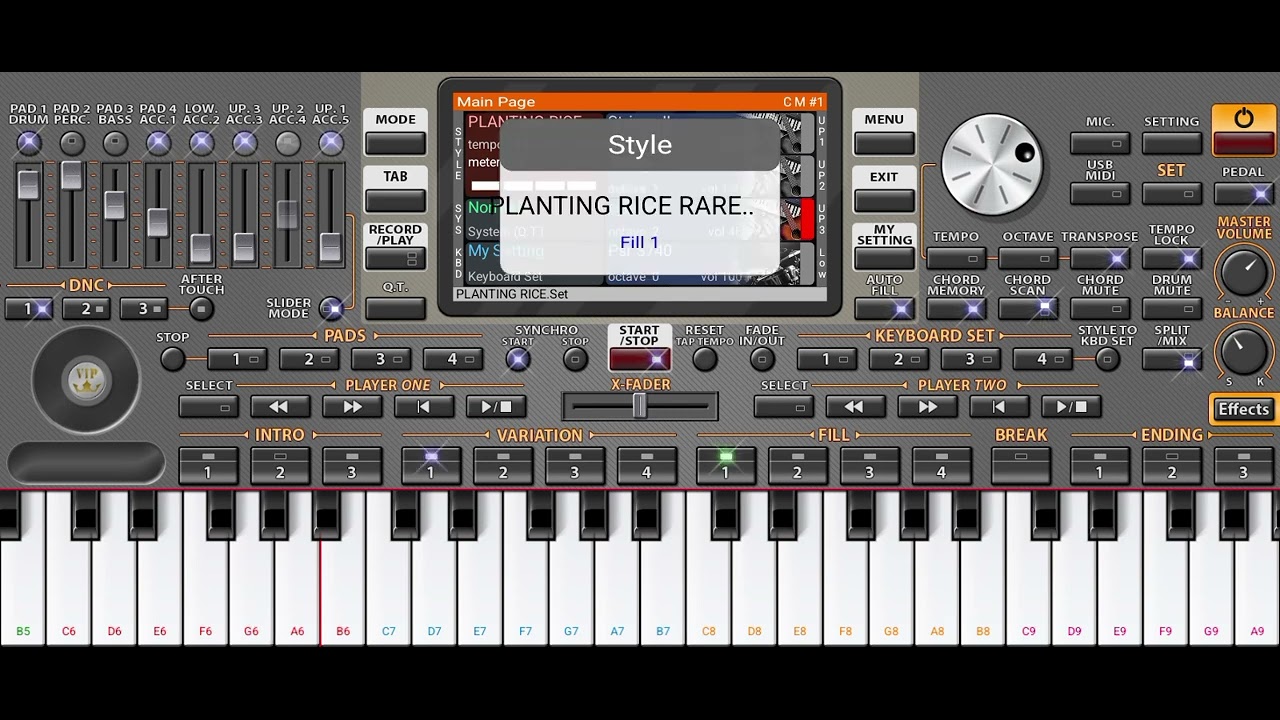Select KEYBOARD SET 4
This screenshot has width=1280, height=720.
coord(1042,359)
